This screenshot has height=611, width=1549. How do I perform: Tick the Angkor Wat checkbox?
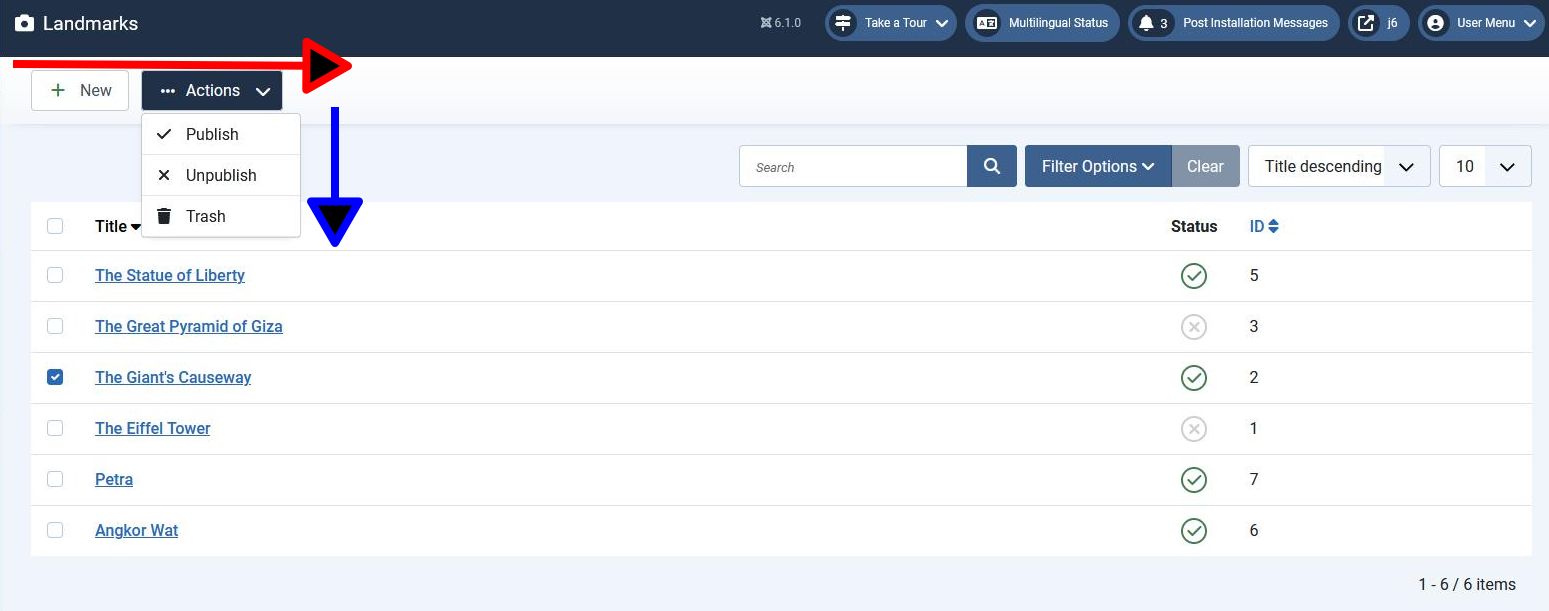[55, 530]
